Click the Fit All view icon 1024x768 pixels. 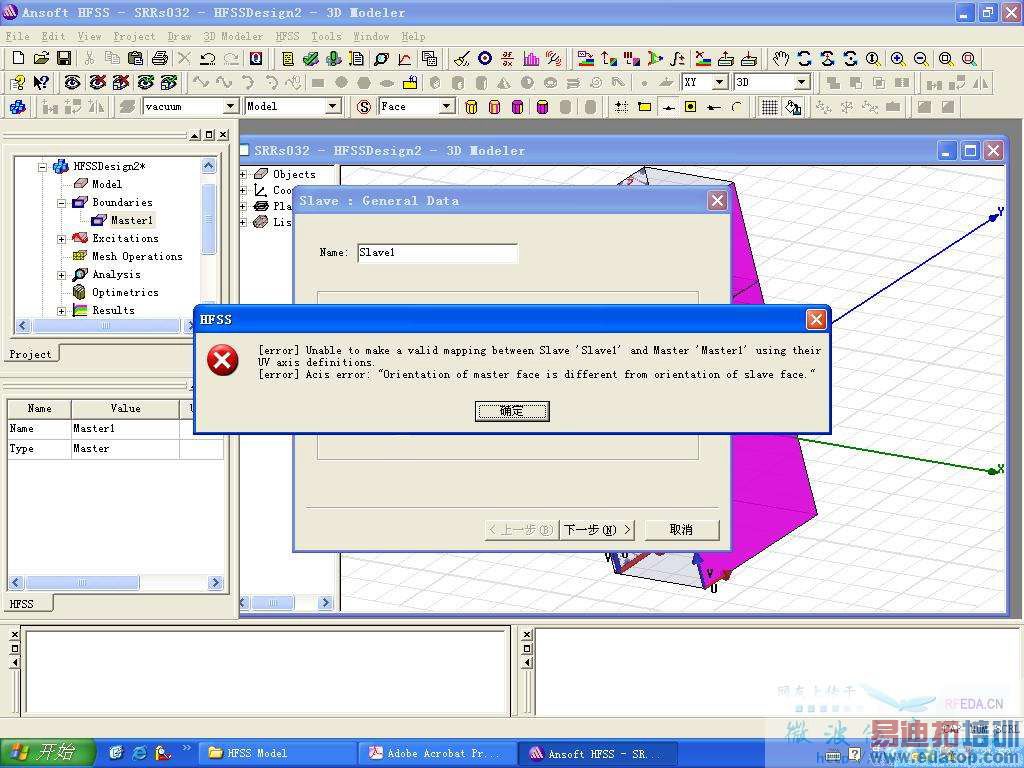coord(945,59)
